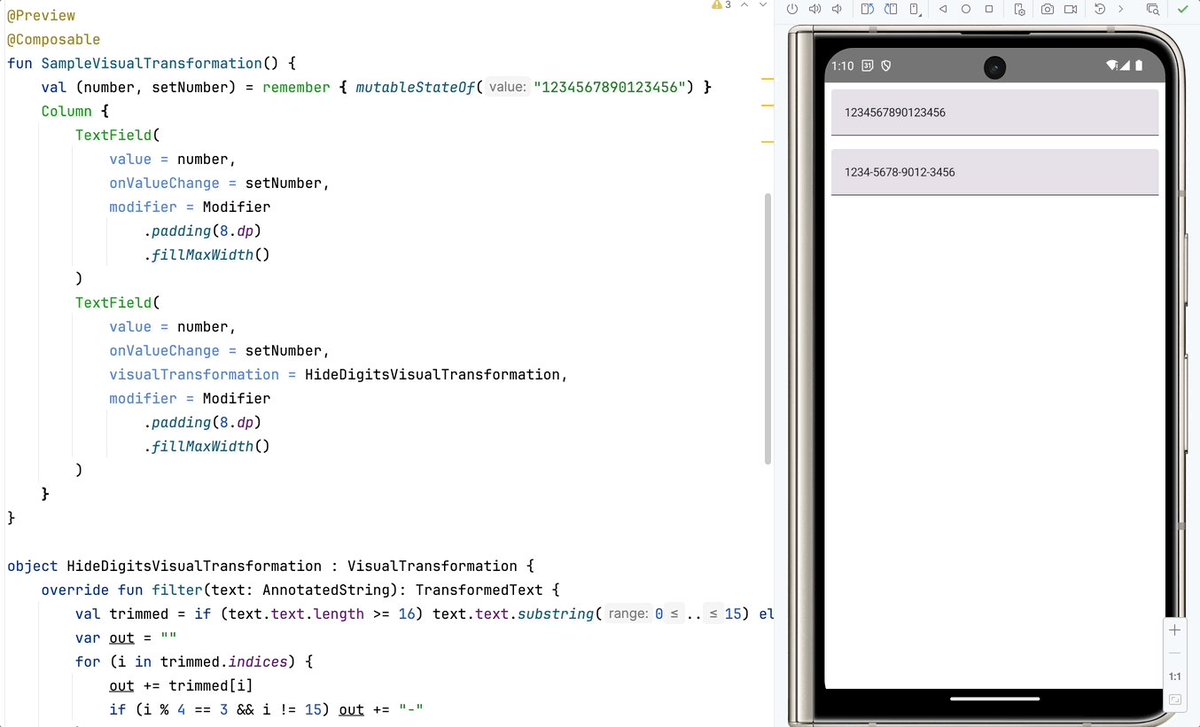Set emulator zoom to 1:1
Image resolution: width=1200 pixels, height=727 pixels.
pyautogui.click(x=1175, y=677)
